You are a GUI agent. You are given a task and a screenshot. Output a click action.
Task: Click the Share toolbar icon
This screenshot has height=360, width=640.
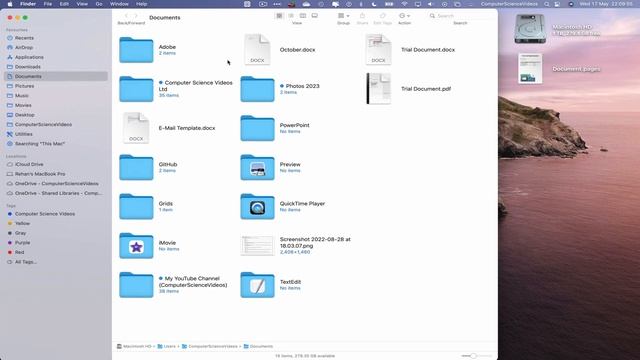(x=362, y=16)
